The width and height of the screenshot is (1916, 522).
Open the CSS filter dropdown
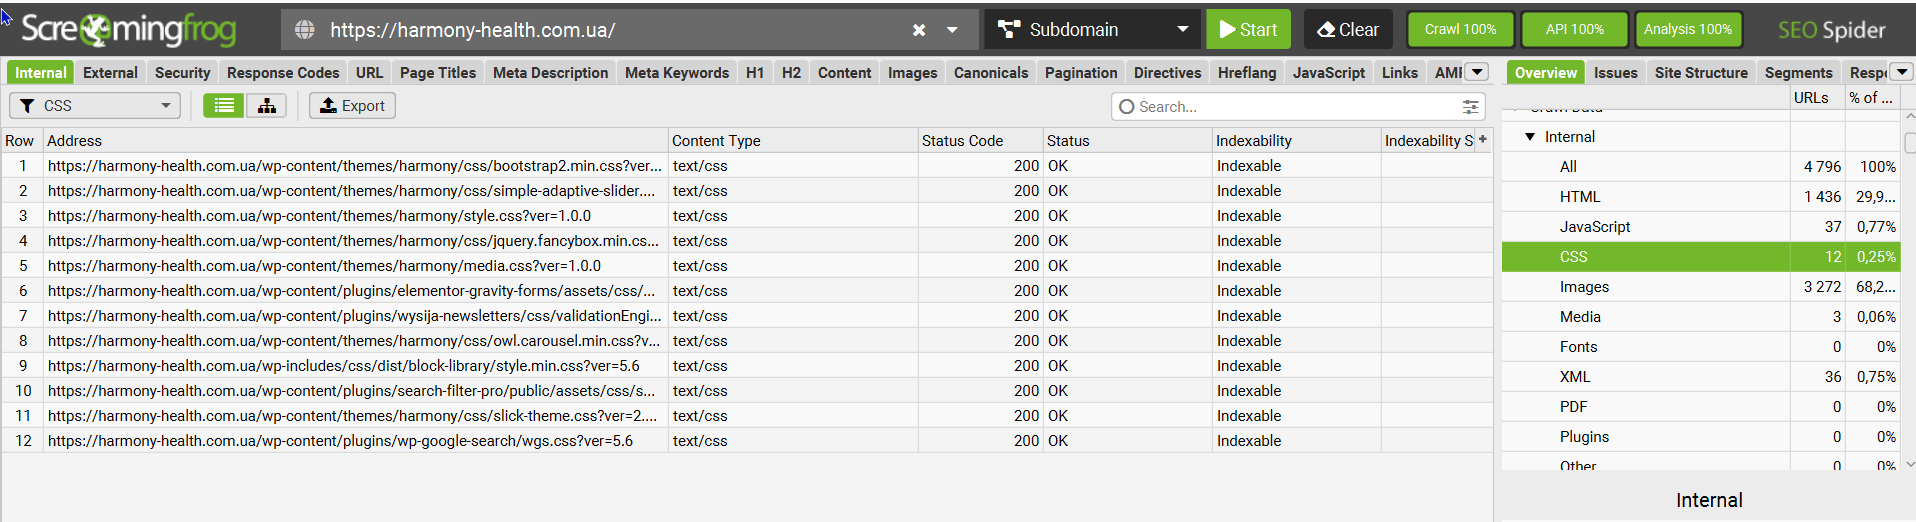pos(95,106)
